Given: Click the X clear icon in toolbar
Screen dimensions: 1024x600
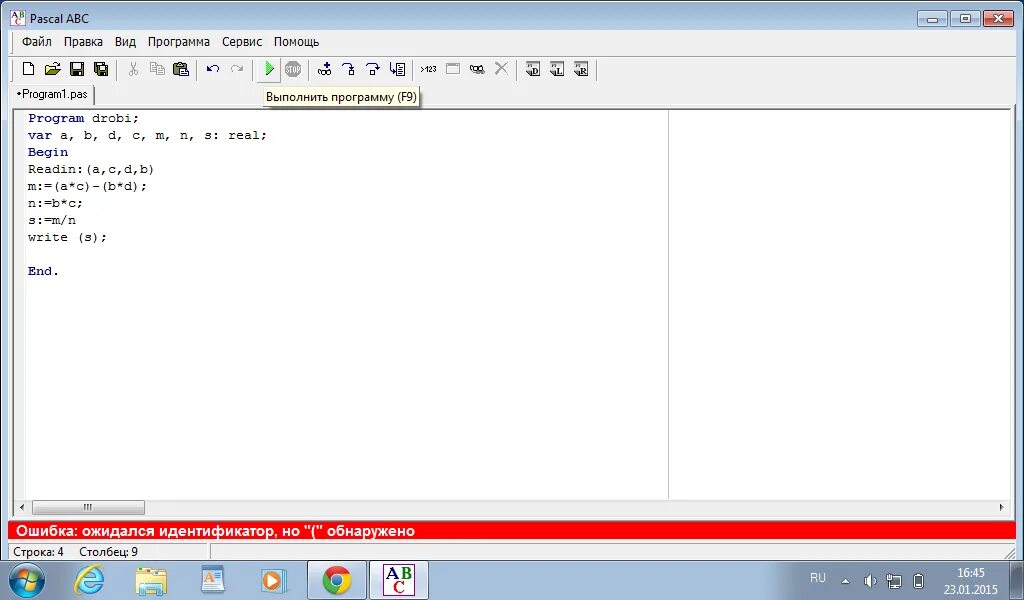Looking at the screenshot, I should click(x=501, y=69).
